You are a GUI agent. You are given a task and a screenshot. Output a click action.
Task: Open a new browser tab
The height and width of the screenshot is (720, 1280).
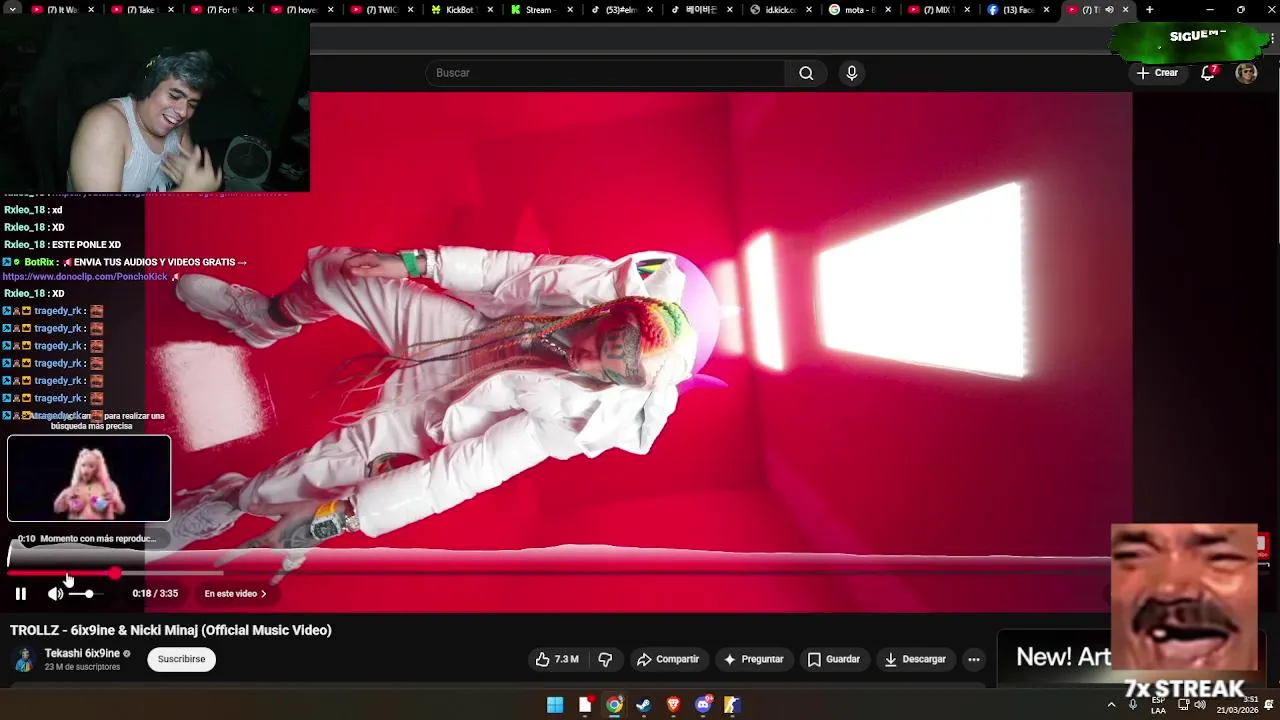pos(1149,10)
